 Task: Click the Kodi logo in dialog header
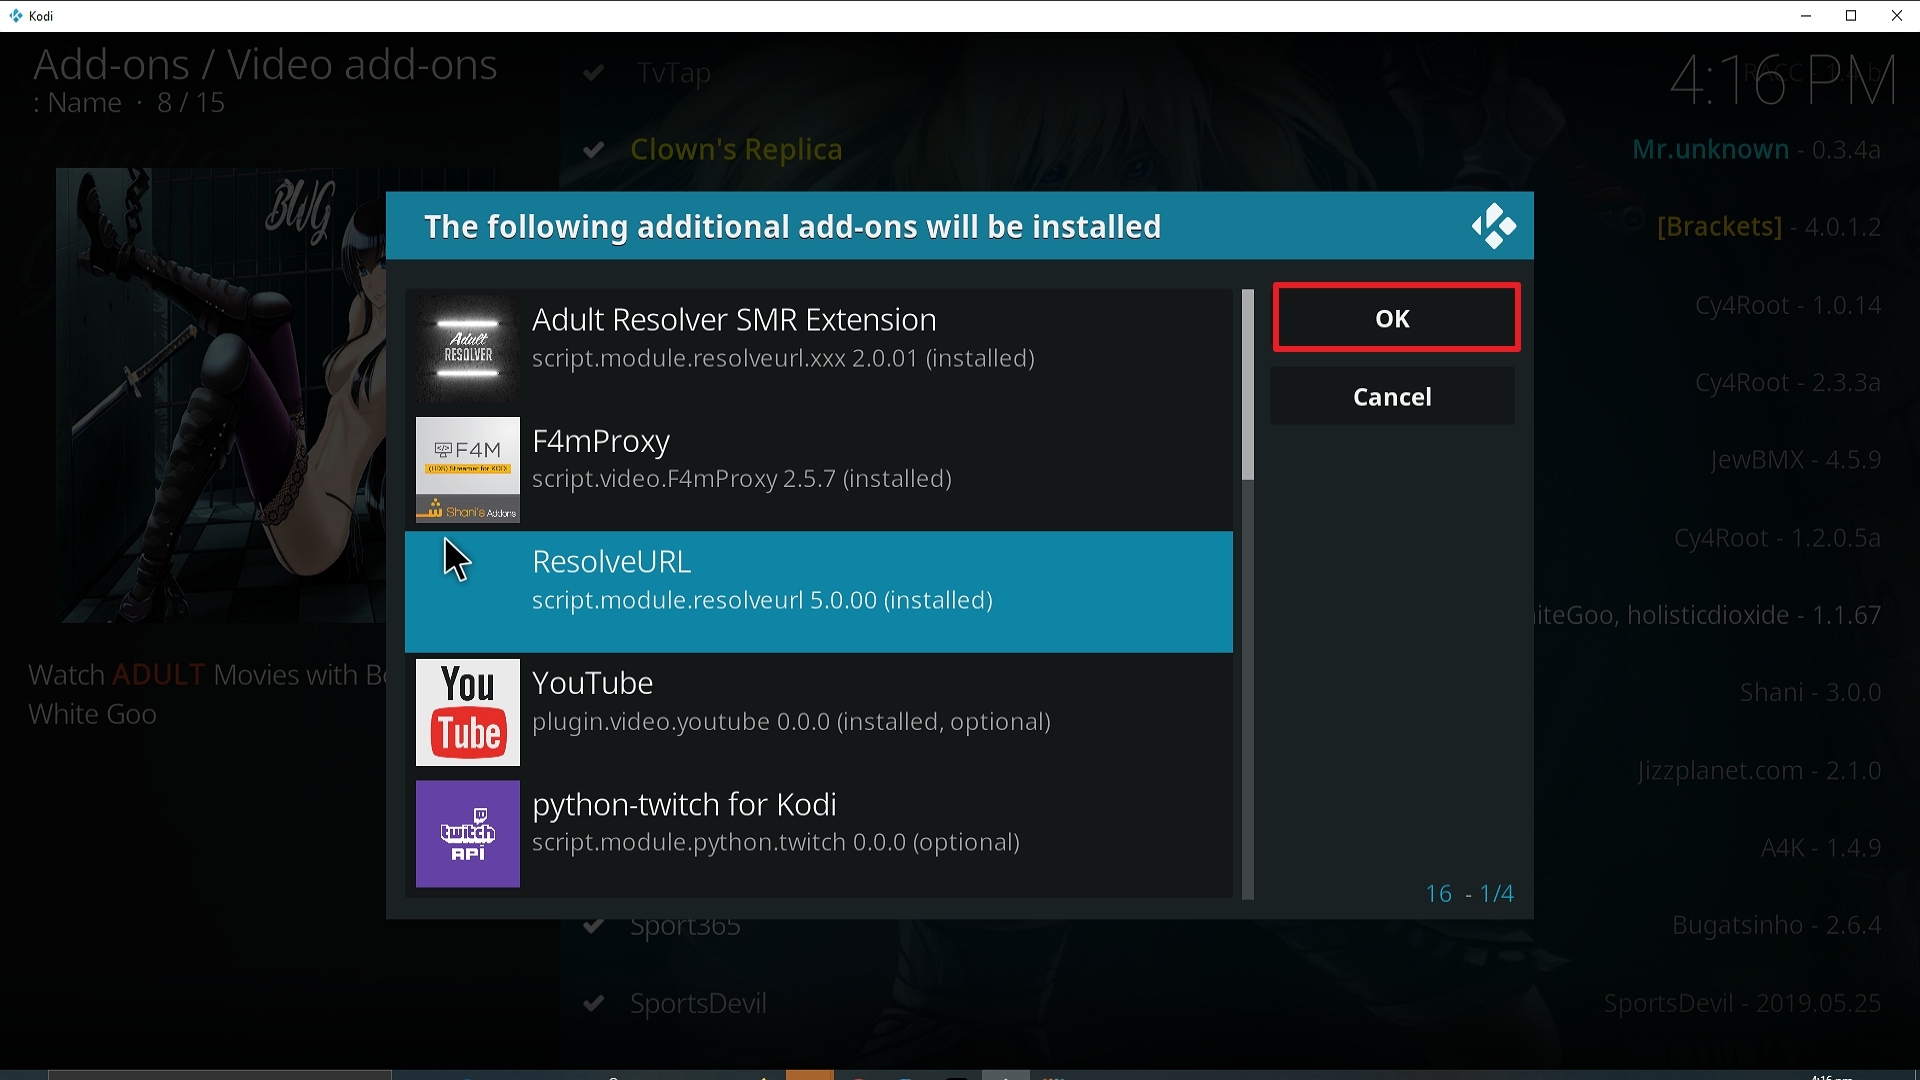pos(1493,226)
